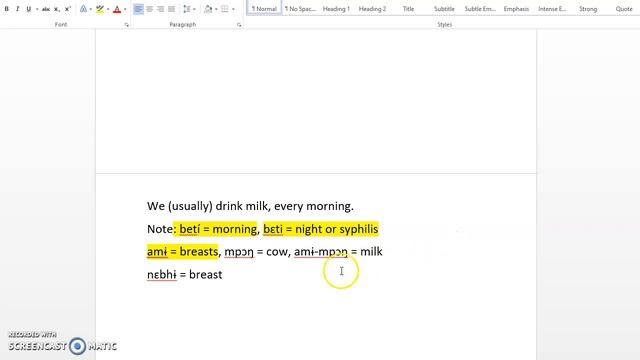
Task: Apply paragraph shading
Action: click(x=208, y=9)
